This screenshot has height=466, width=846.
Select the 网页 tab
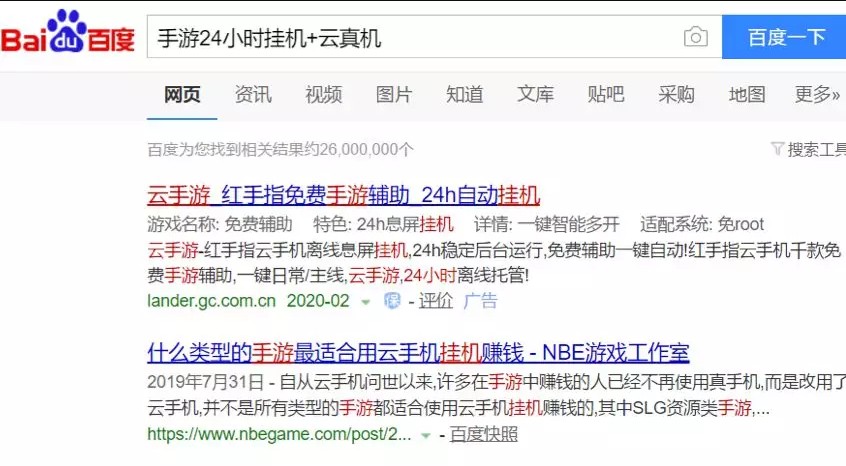(x=182, y=94)
